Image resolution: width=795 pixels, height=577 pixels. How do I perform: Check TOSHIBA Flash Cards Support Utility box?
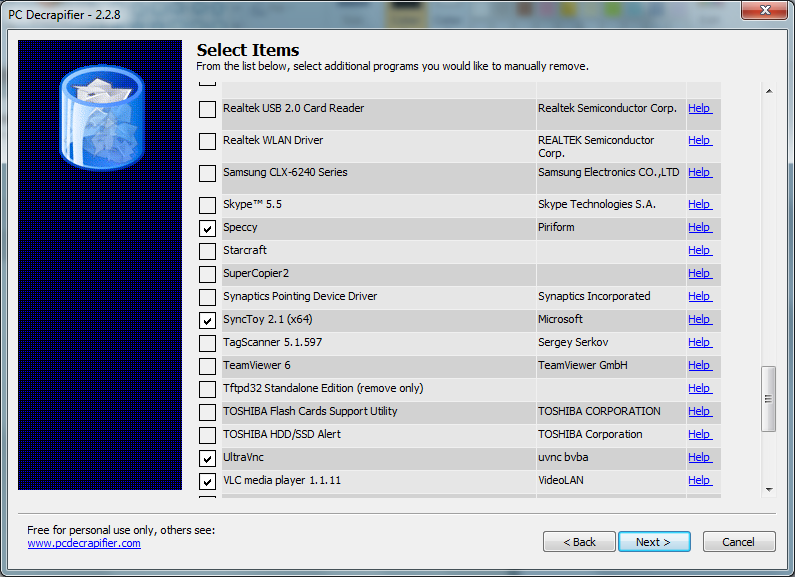coord(207,412)
